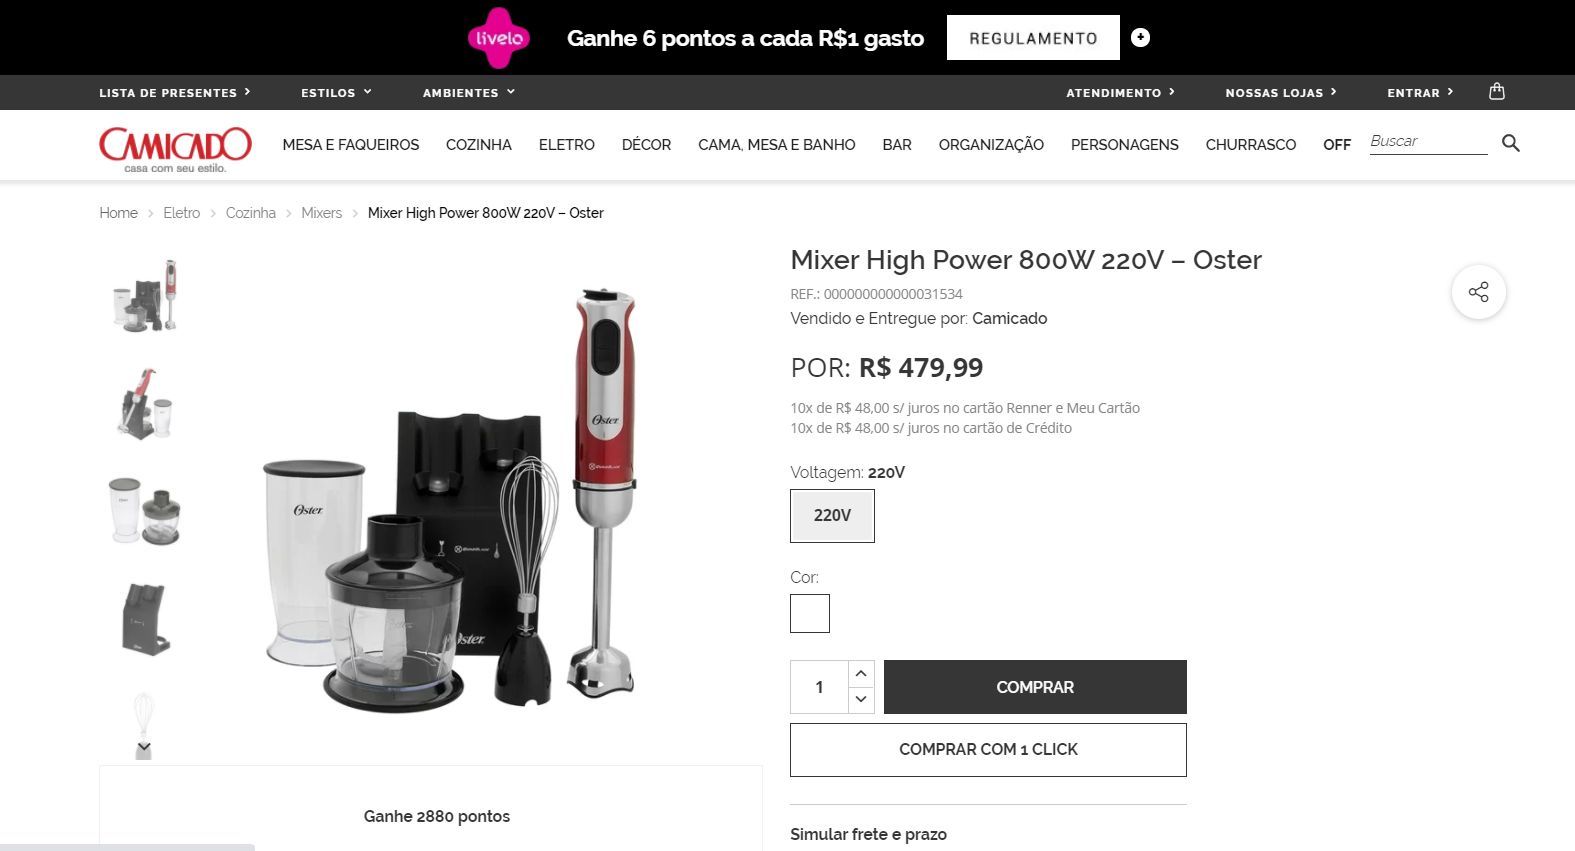Expand the Estilos dropdown
The width and height of the screenshot is (1575, 851).
[x=336, y=92]
